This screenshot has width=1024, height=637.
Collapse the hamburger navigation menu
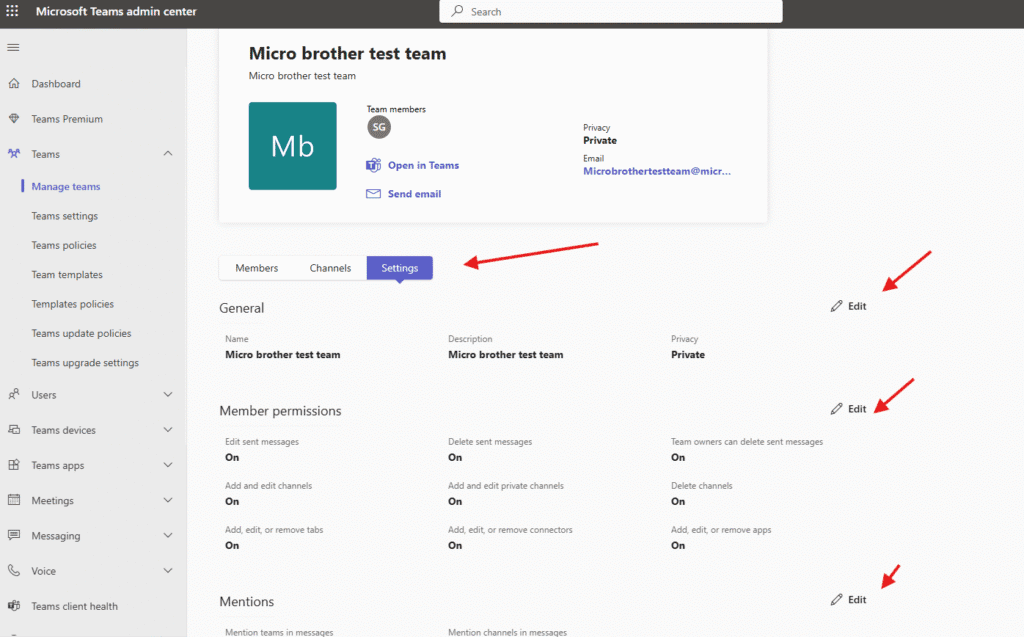(13, 48)
